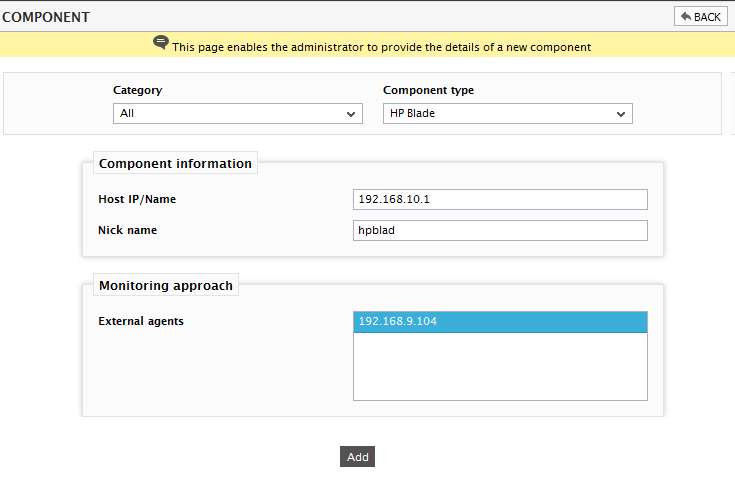
Task: Click the Add button
Action: point(357,457)
